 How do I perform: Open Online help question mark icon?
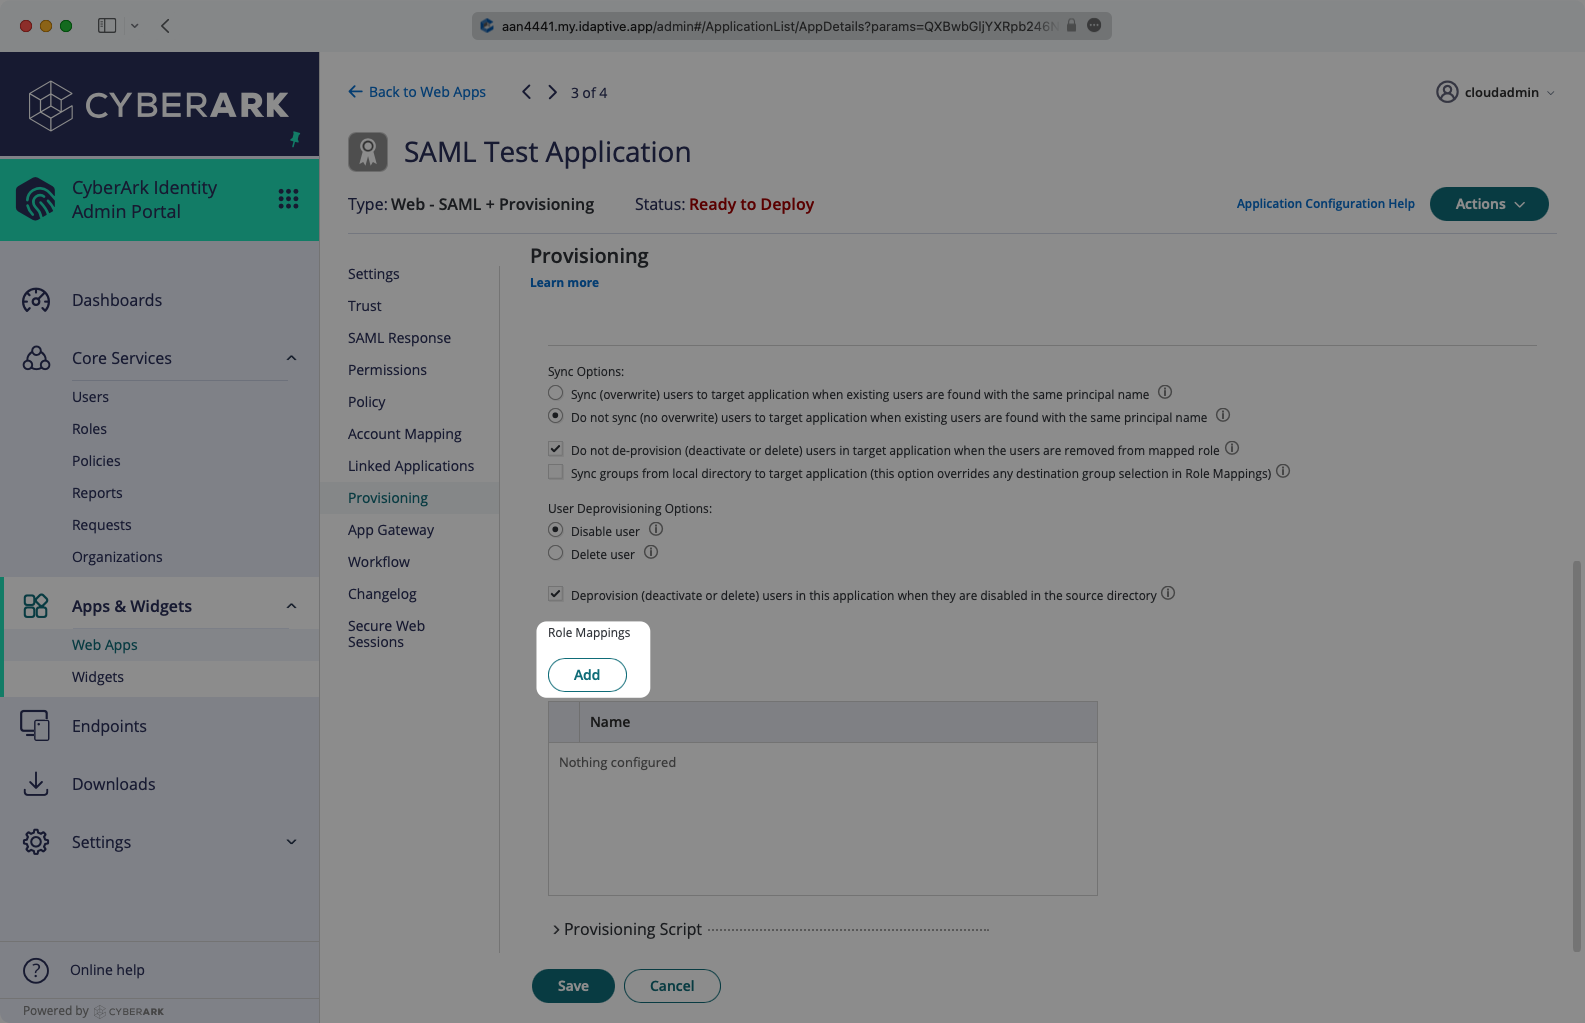coord(36,970)
